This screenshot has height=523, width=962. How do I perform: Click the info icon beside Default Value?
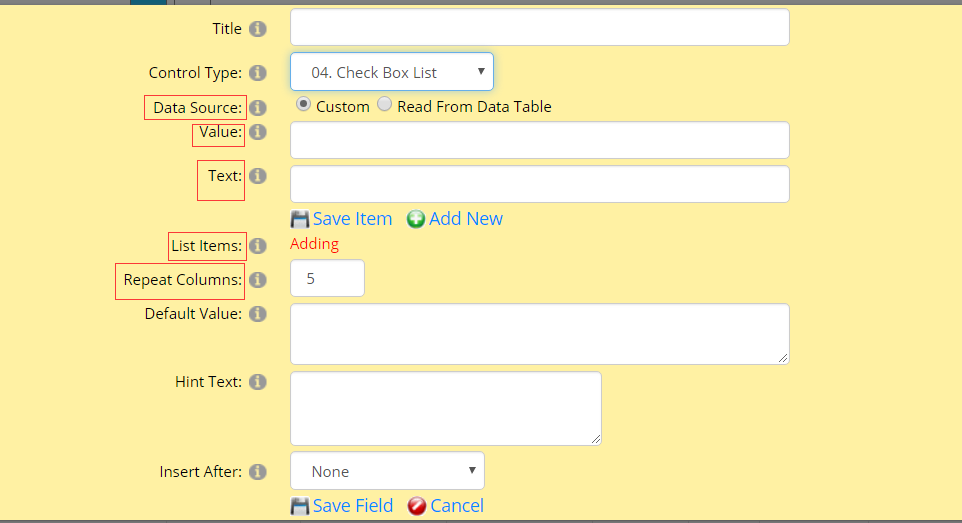tap(258, 314)
